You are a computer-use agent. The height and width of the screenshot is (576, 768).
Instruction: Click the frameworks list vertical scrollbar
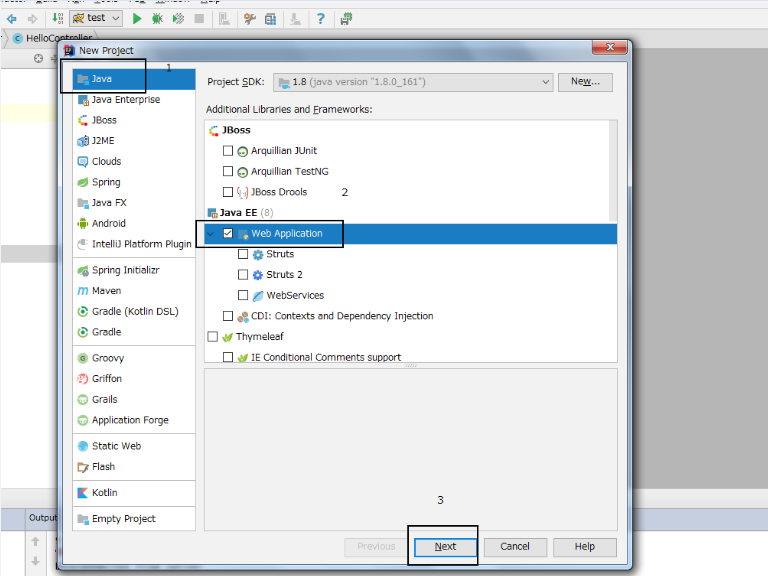[x=613, y=171]
